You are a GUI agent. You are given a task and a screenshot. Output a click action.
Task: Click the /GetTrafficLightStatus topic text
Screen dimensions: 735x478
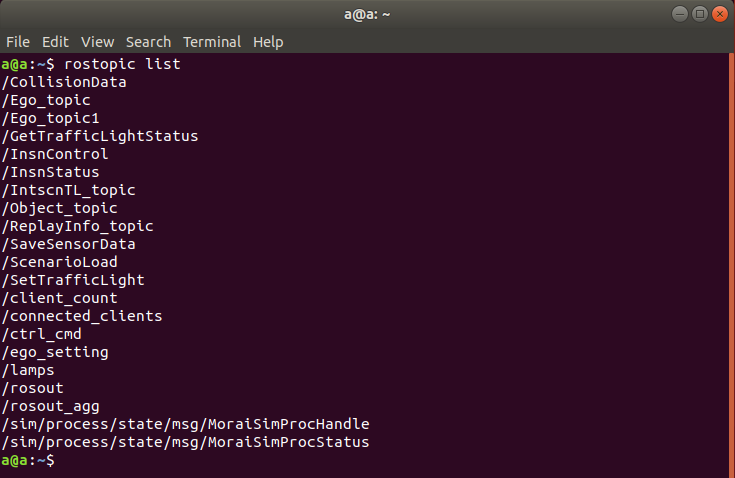pos(100,136)
